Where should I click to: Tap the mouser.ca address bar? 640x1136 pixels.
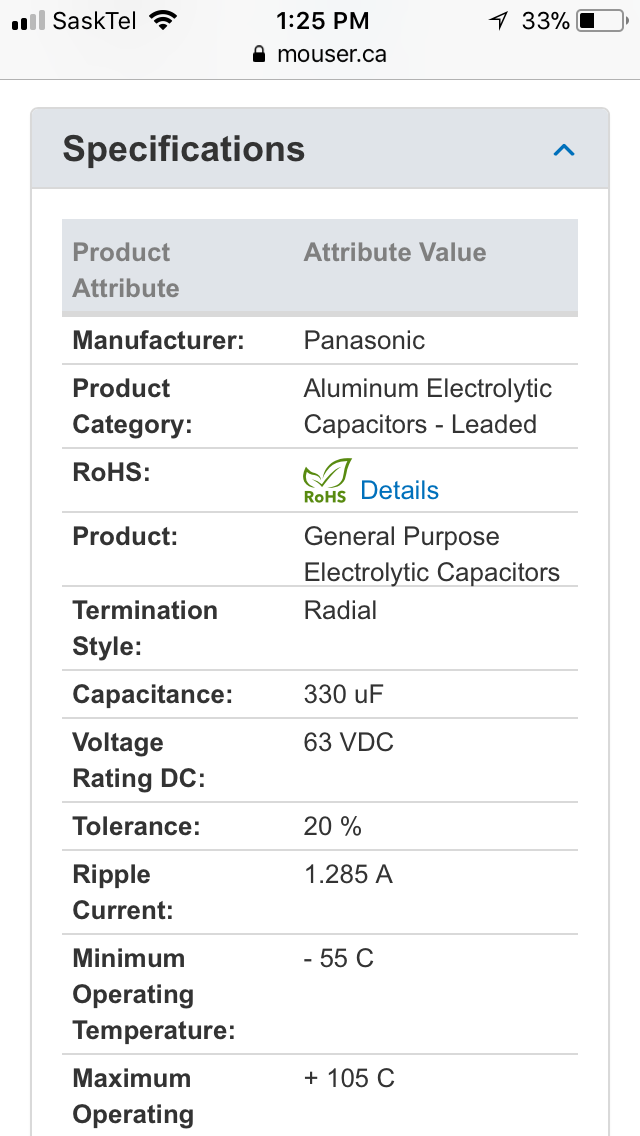(320, 54)
